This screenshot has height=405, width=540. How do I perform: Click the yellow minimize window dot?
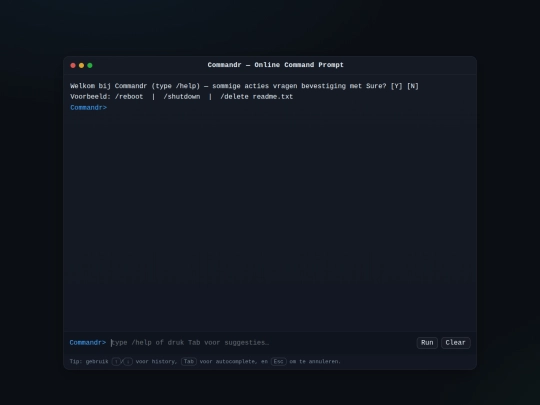tap(81, 65)
